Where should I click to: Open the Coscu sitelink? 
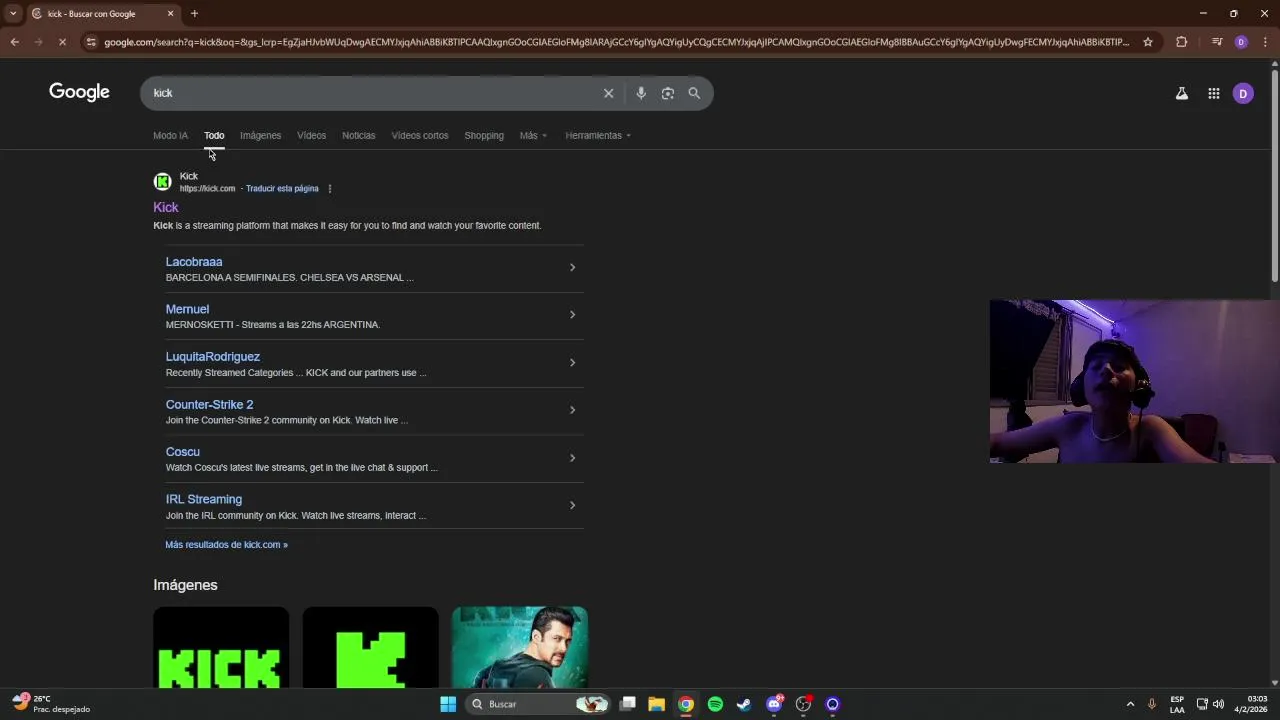(x=183, y=452)
